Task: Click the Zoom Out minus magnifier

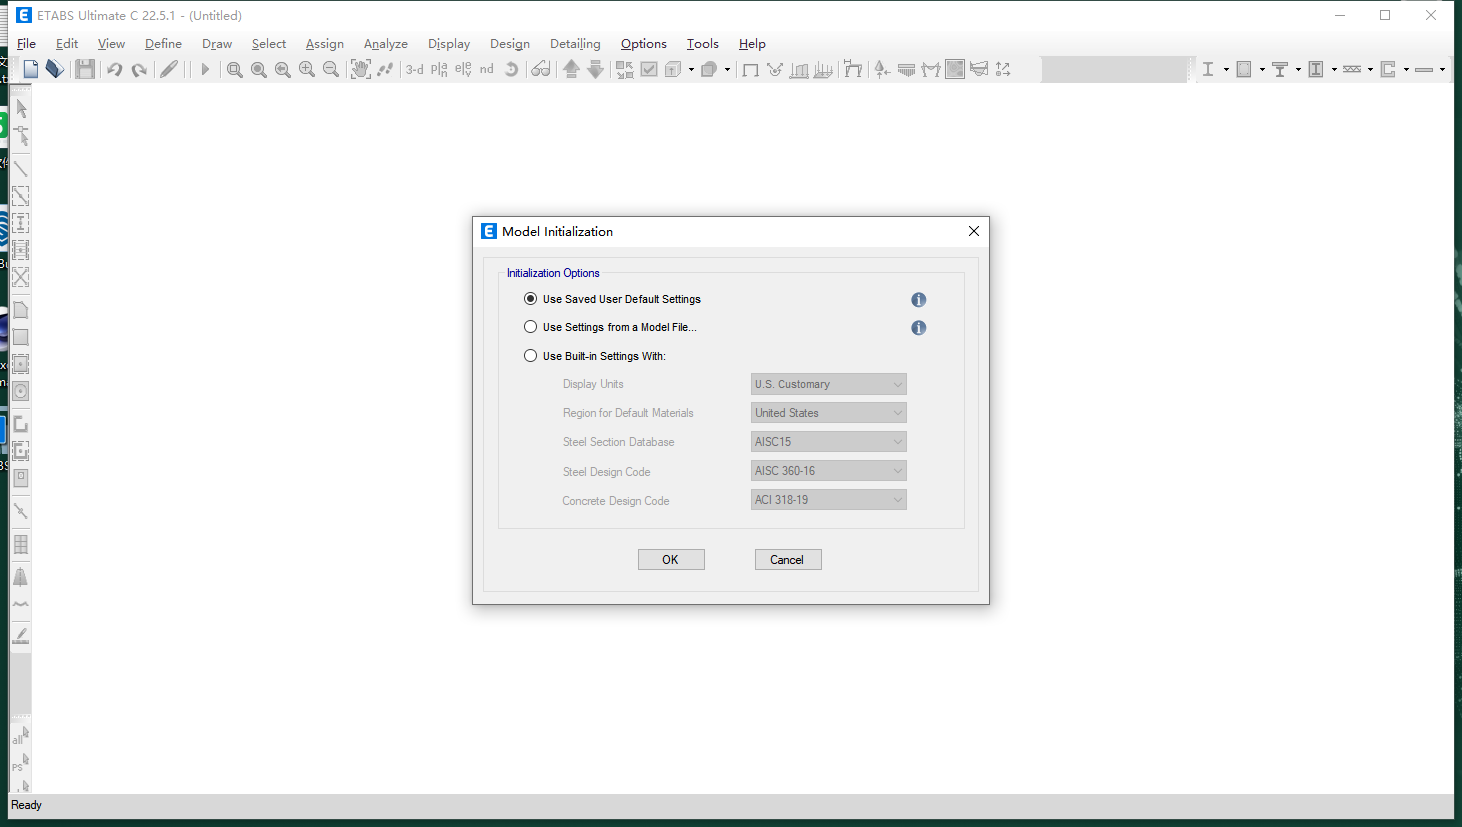Action: (331, 69)
